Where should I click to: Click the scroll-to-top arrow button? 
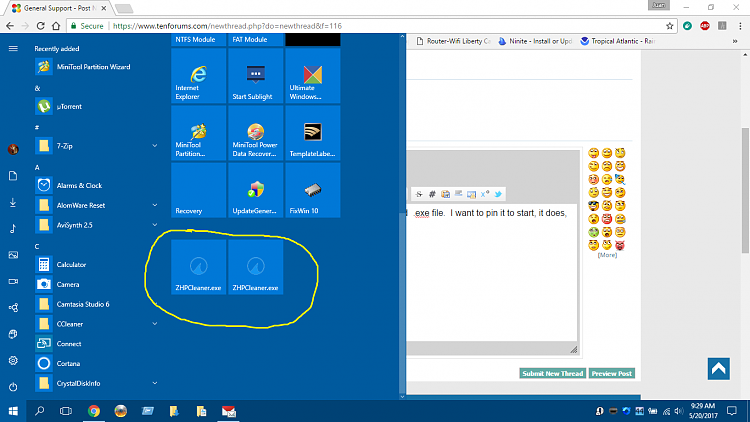tap(718, 369)
